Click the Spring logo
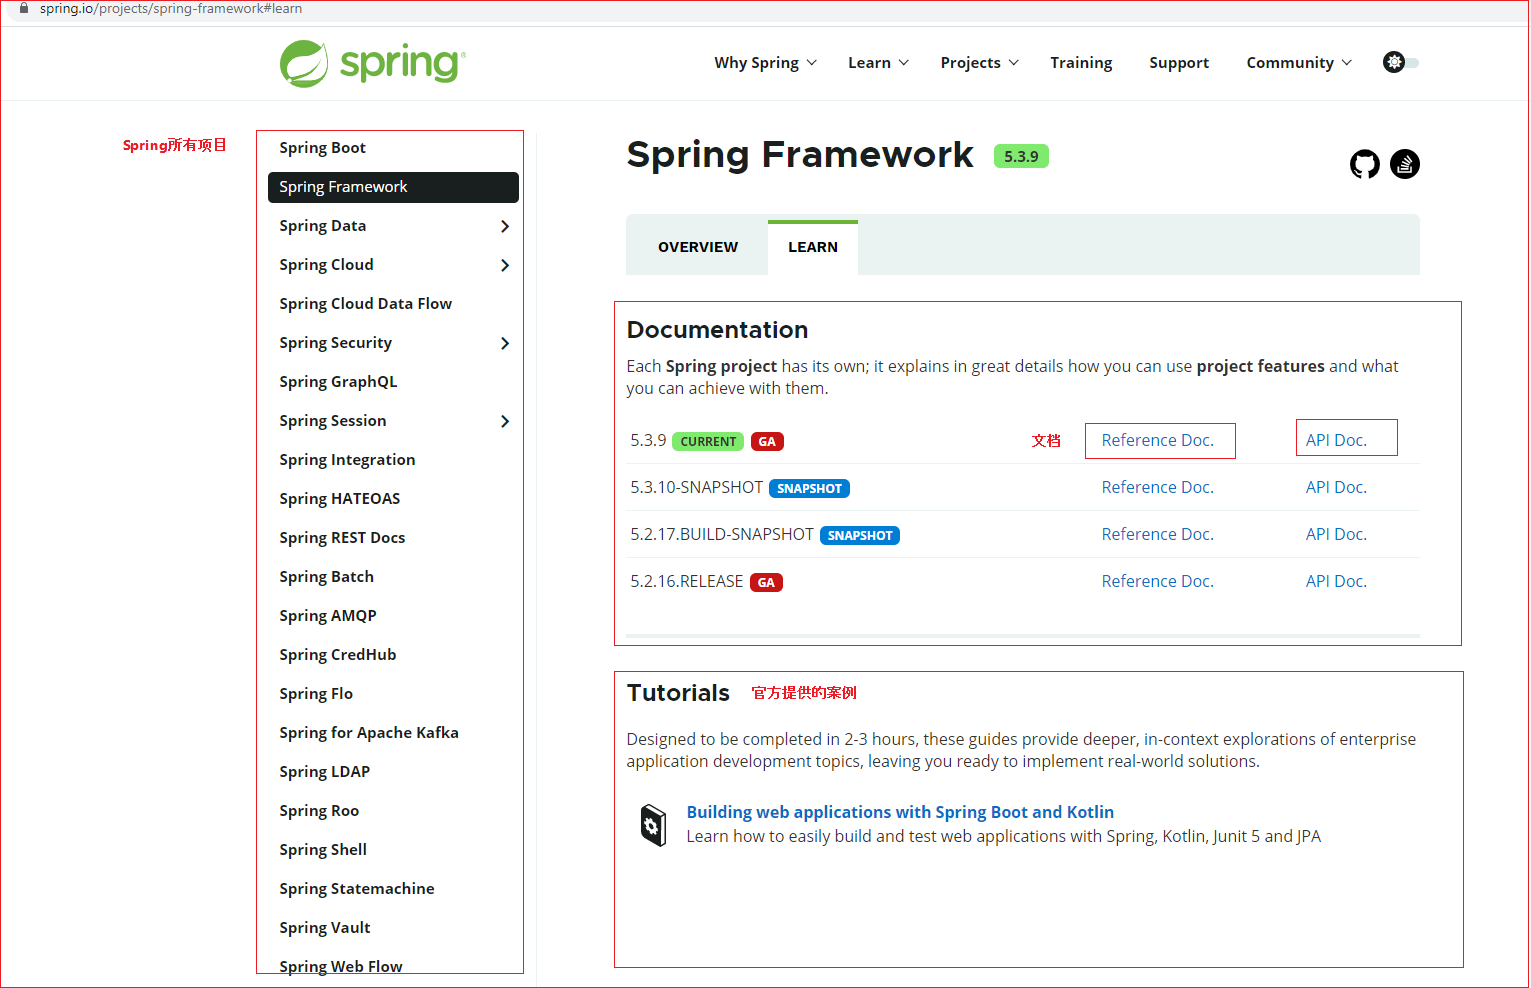This screenshot has height=988, width=1531. click(x=372, y=63)
